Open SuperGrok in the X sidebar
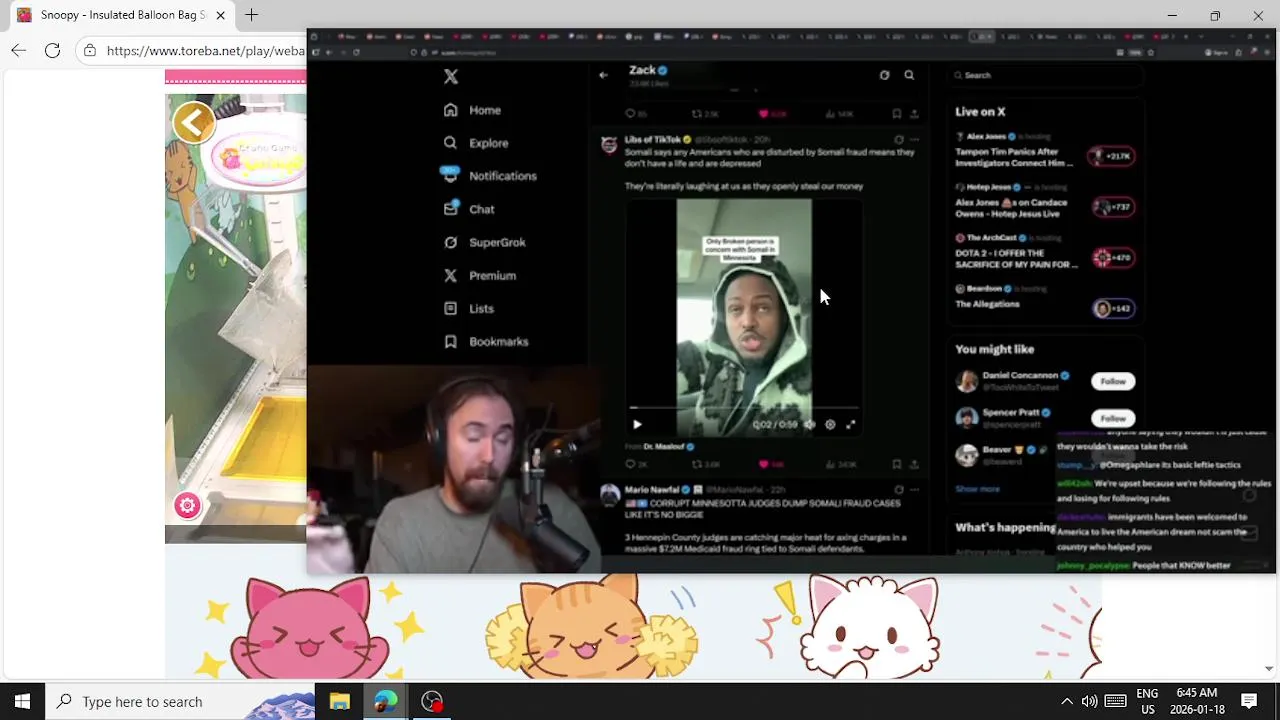Viewport: 1280px width, 720px height. pos(484,242)
